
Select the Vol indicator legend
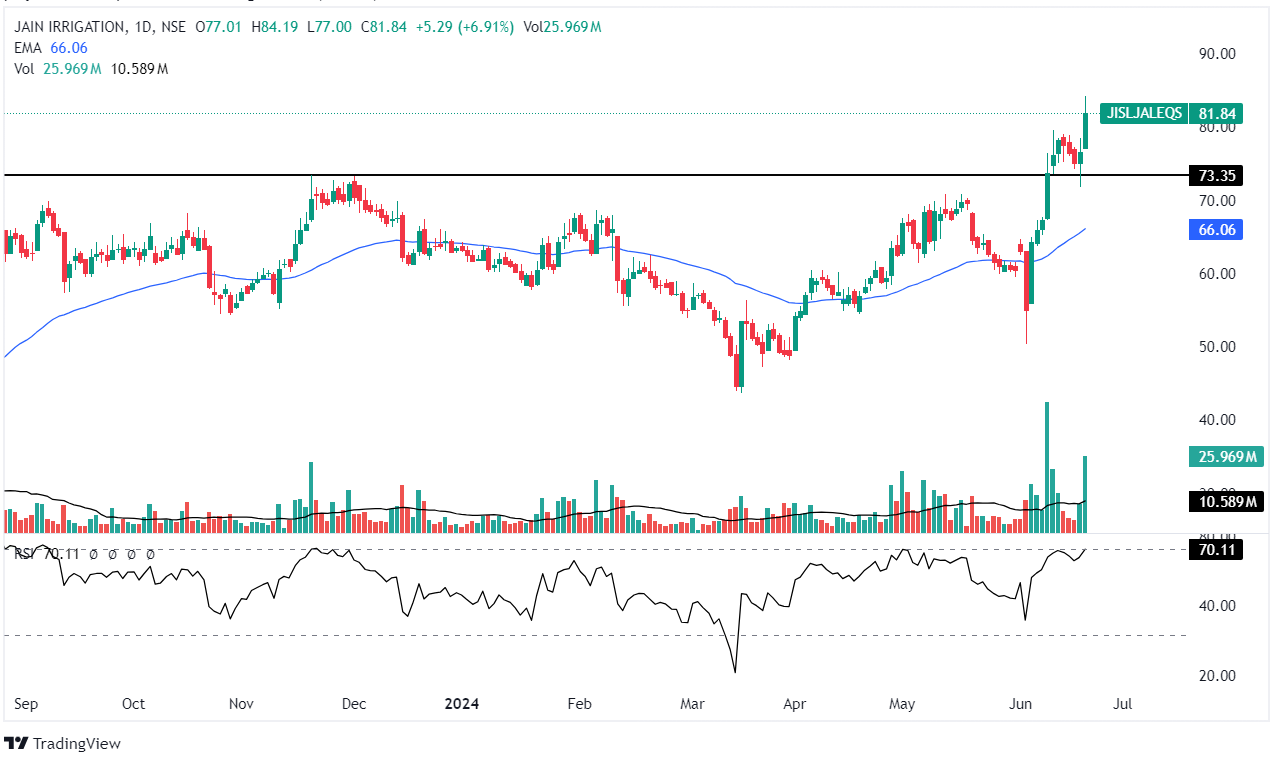pyautogui.click(x=24, y=68)
